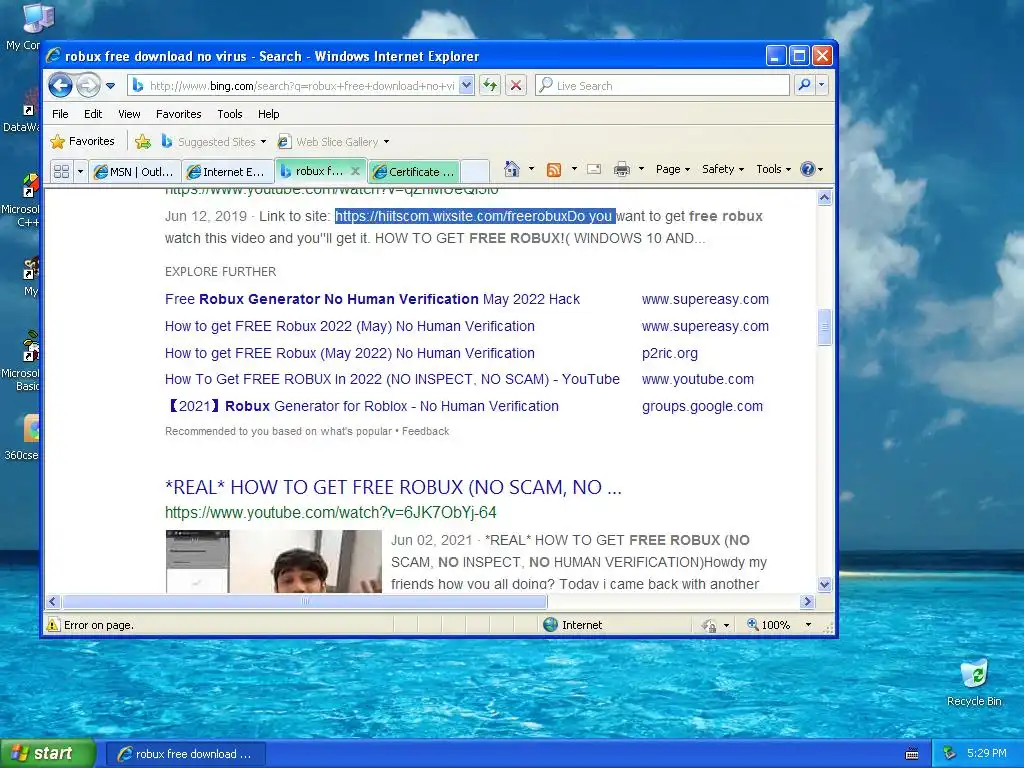Open the Edit menu
This screenshot has width=1024, height=768.
[93, 114]
